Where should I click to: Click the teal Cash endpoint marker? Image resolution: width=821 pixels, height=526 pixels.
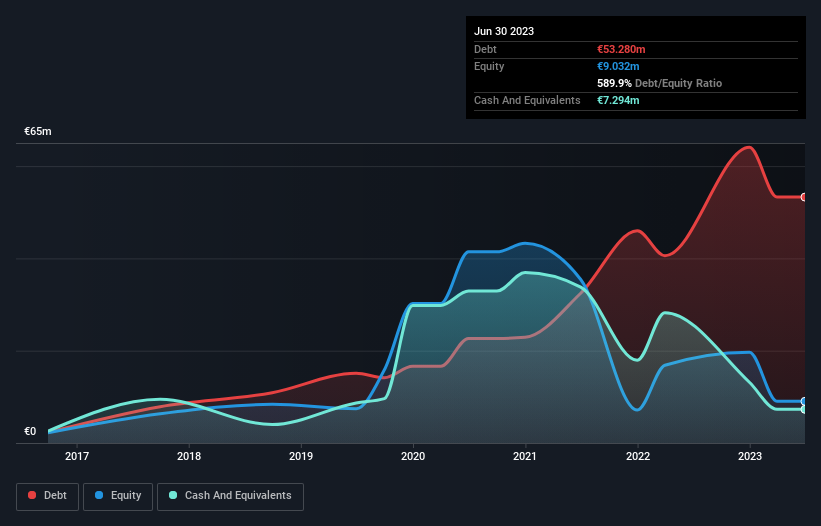pos(804,409)
